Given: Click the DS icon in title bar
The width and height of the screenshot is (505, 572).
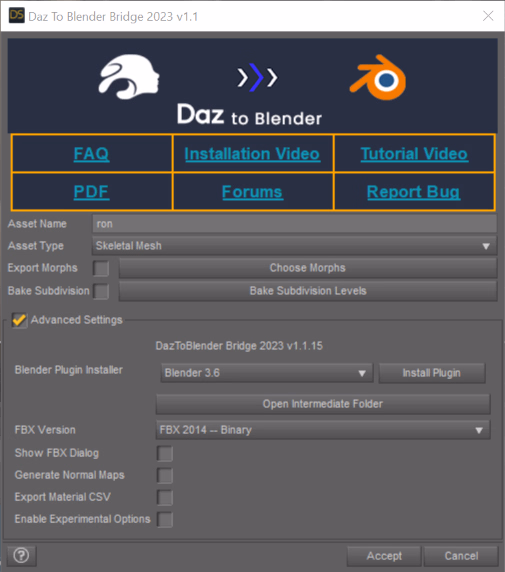Looking at the screenshot, I should pos(16,15).
